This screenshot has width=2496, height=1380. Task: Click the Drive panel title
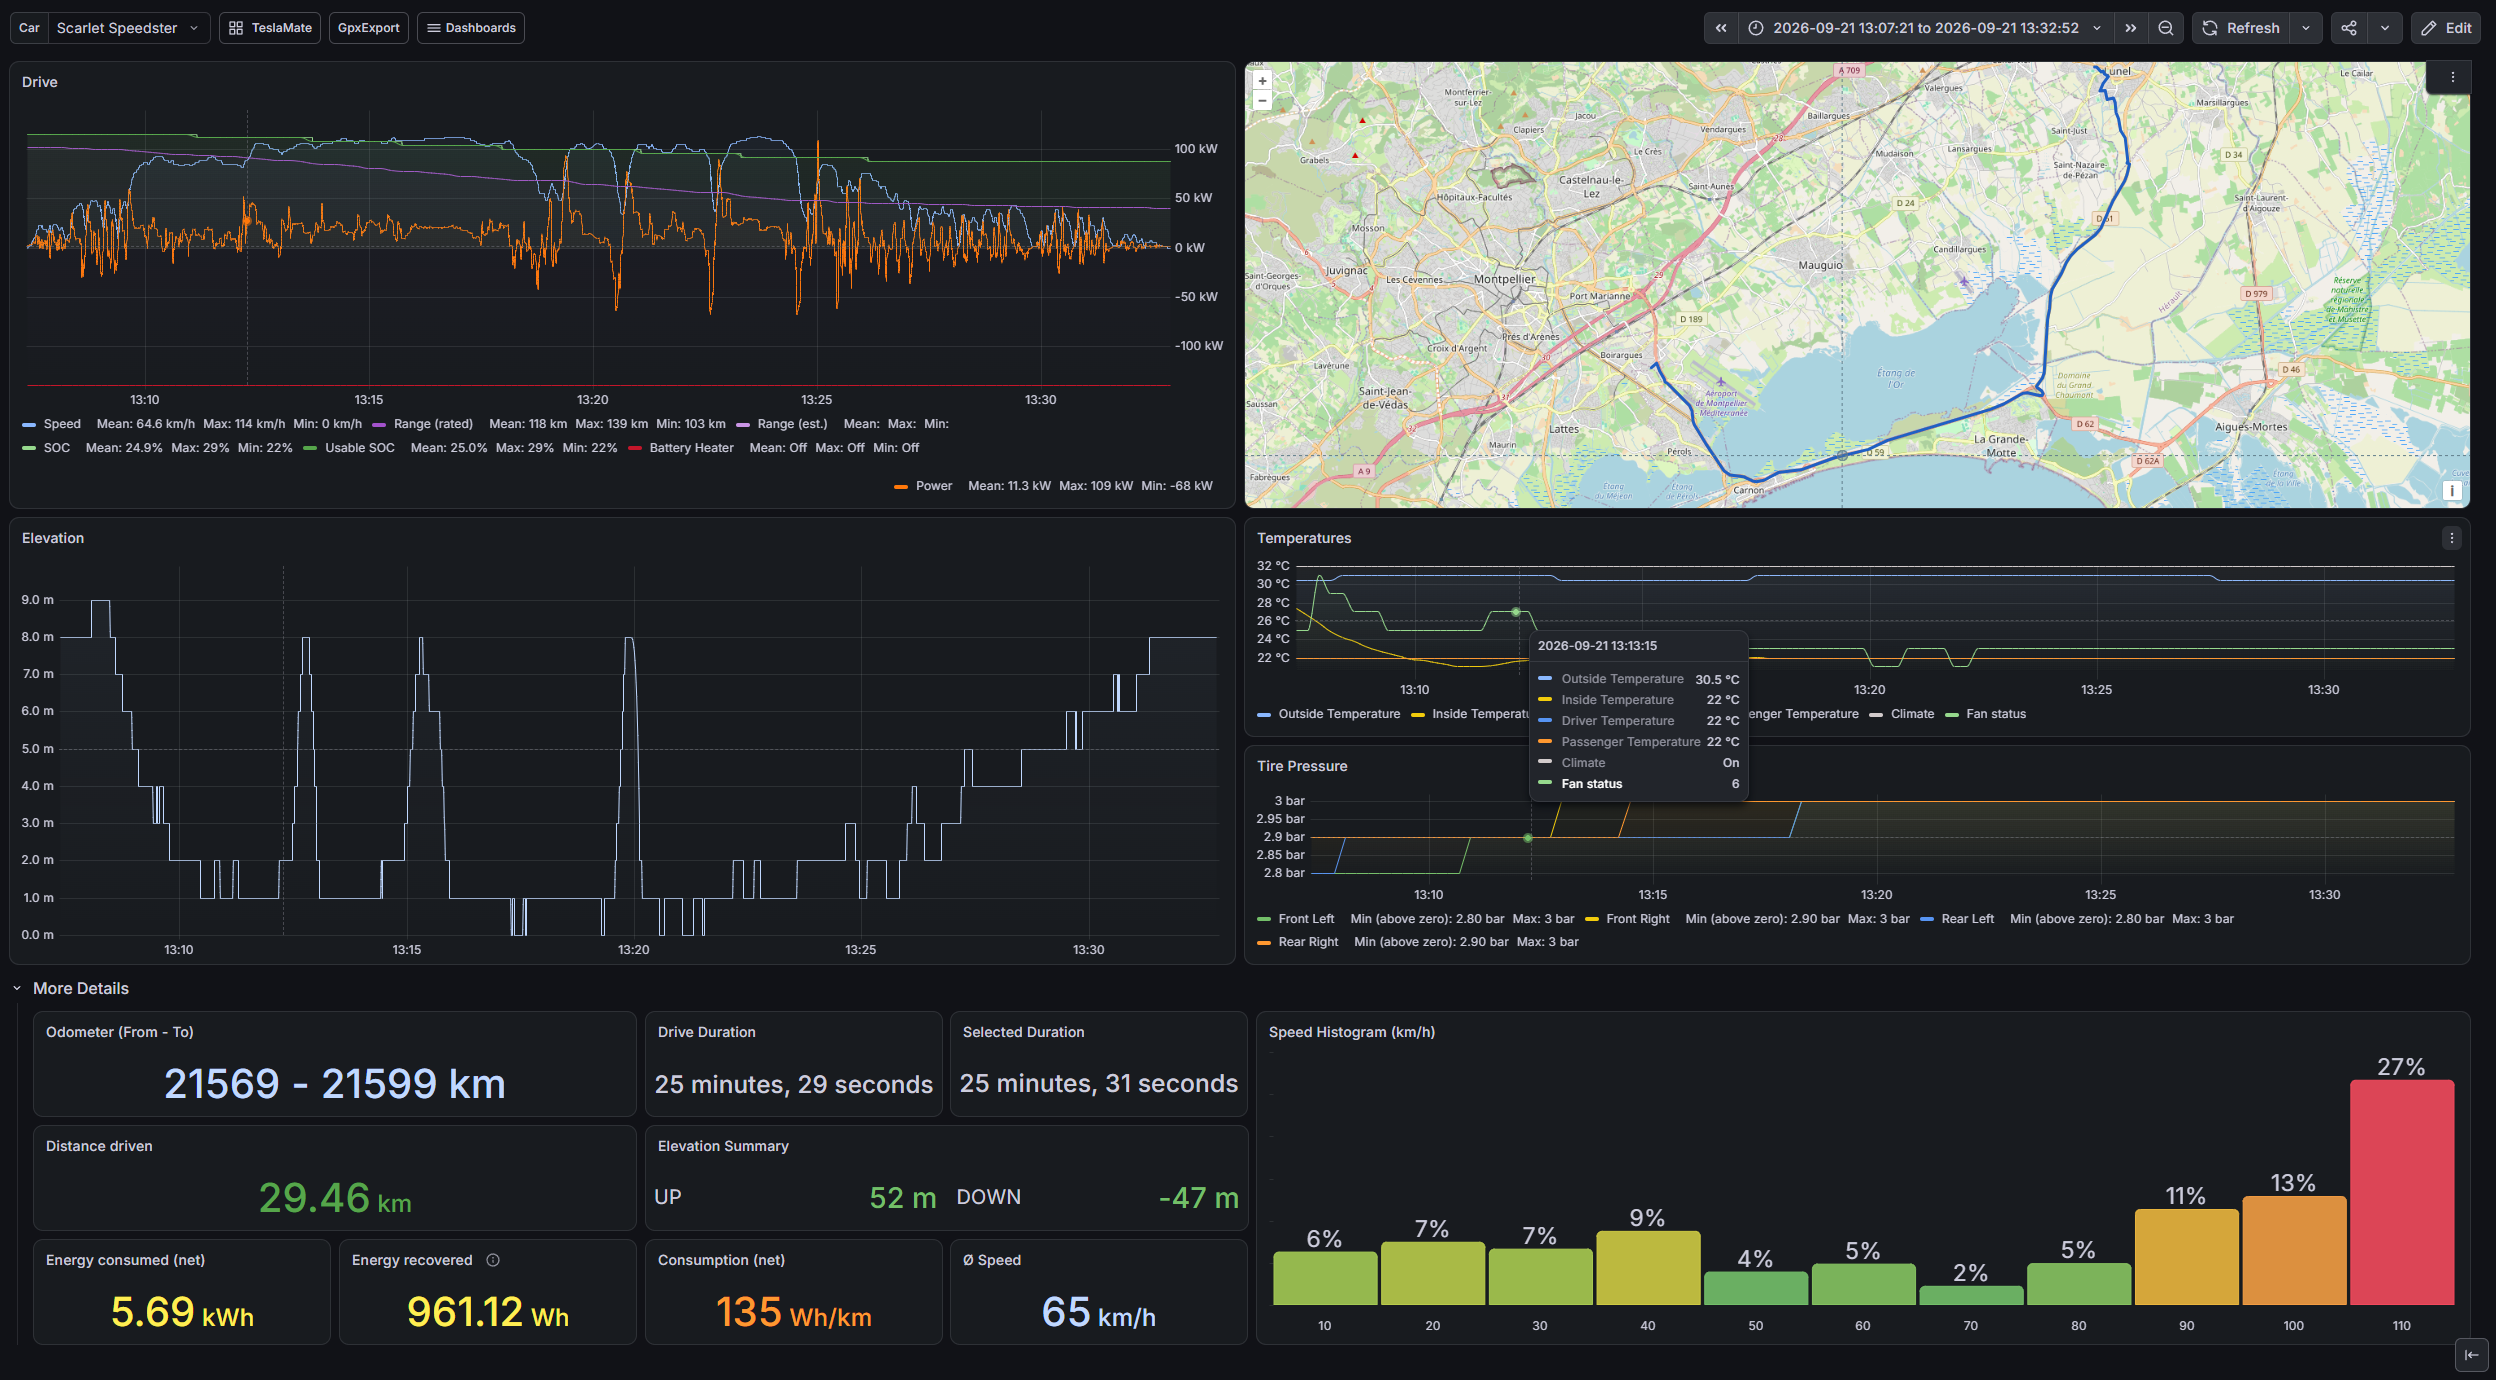(x=40, y=82)
